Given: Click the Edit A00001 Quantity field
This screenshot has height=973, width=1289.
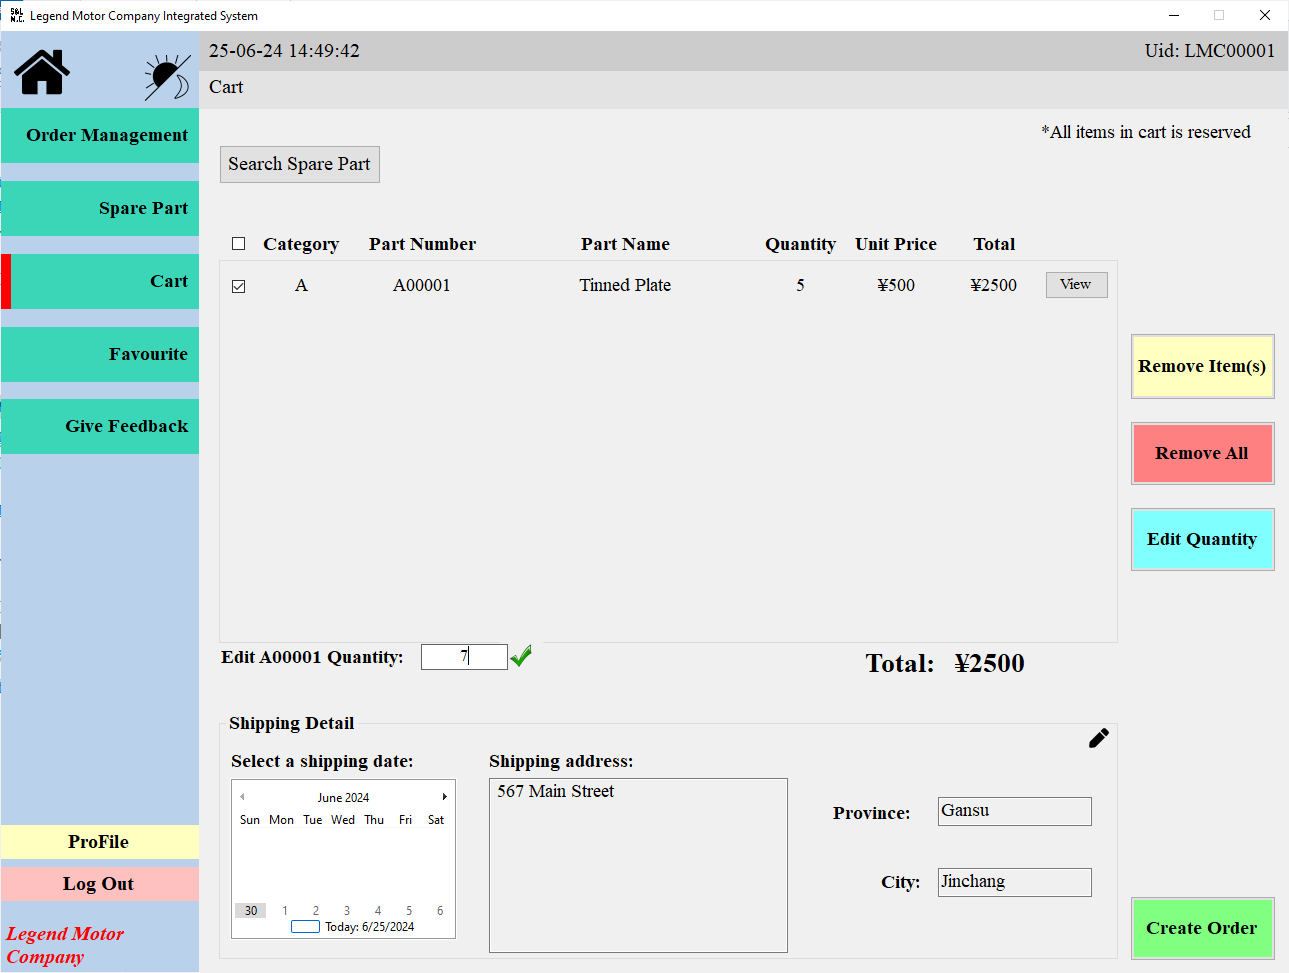Looking at the screenshot, I should coord(464,657).
